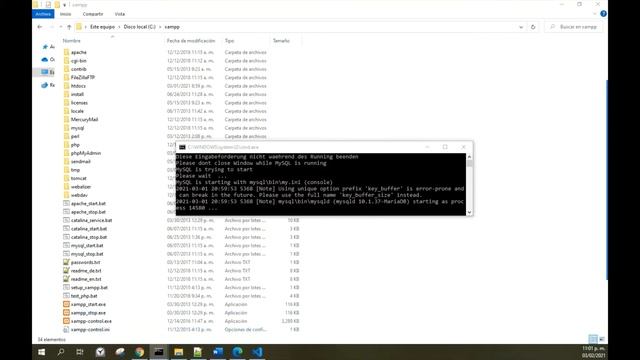Select the mysql folder icon

[67, 128]
